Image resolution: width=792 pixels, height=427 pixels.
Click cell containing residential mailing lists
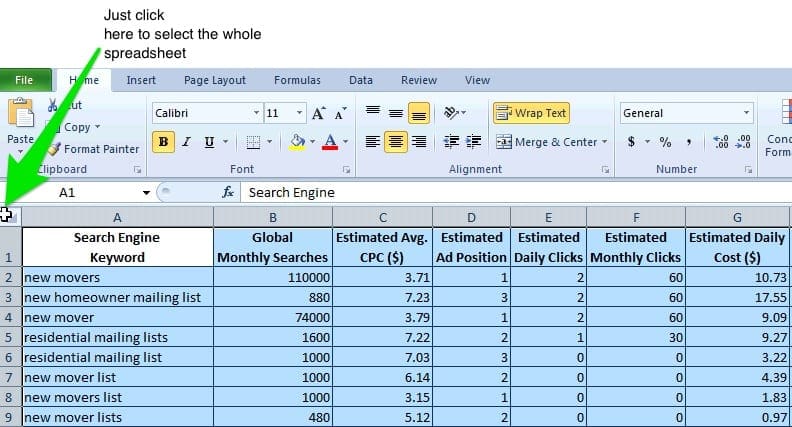click(118, 337)
